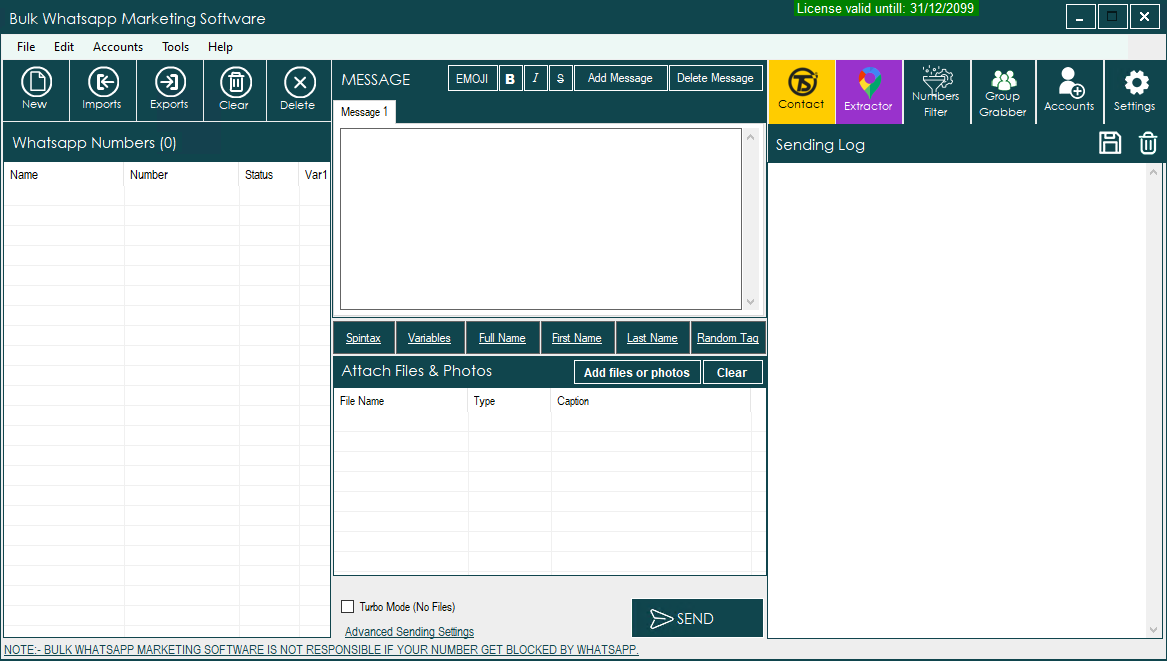The height and width of the screenshot is (661, 1167).
Task: Open the Group Grabber tool
Action: 1003,91
